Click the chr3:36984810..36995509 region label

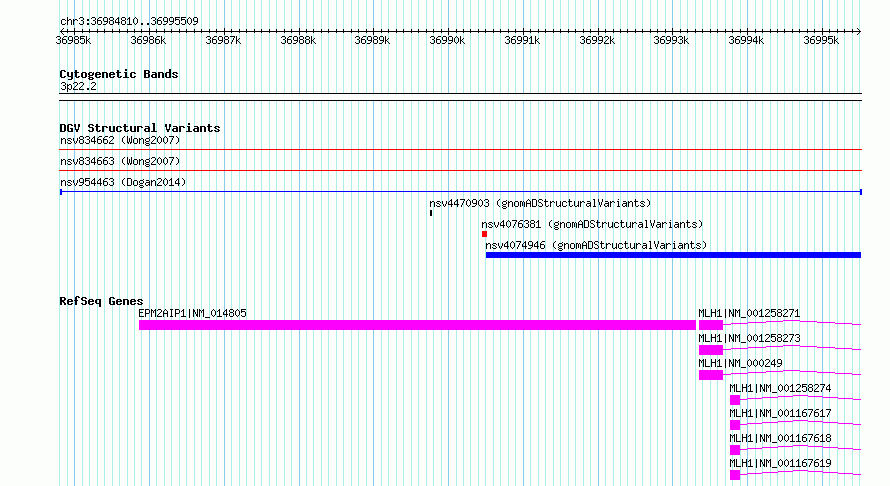pyautogui.click(x=129, y=21)
